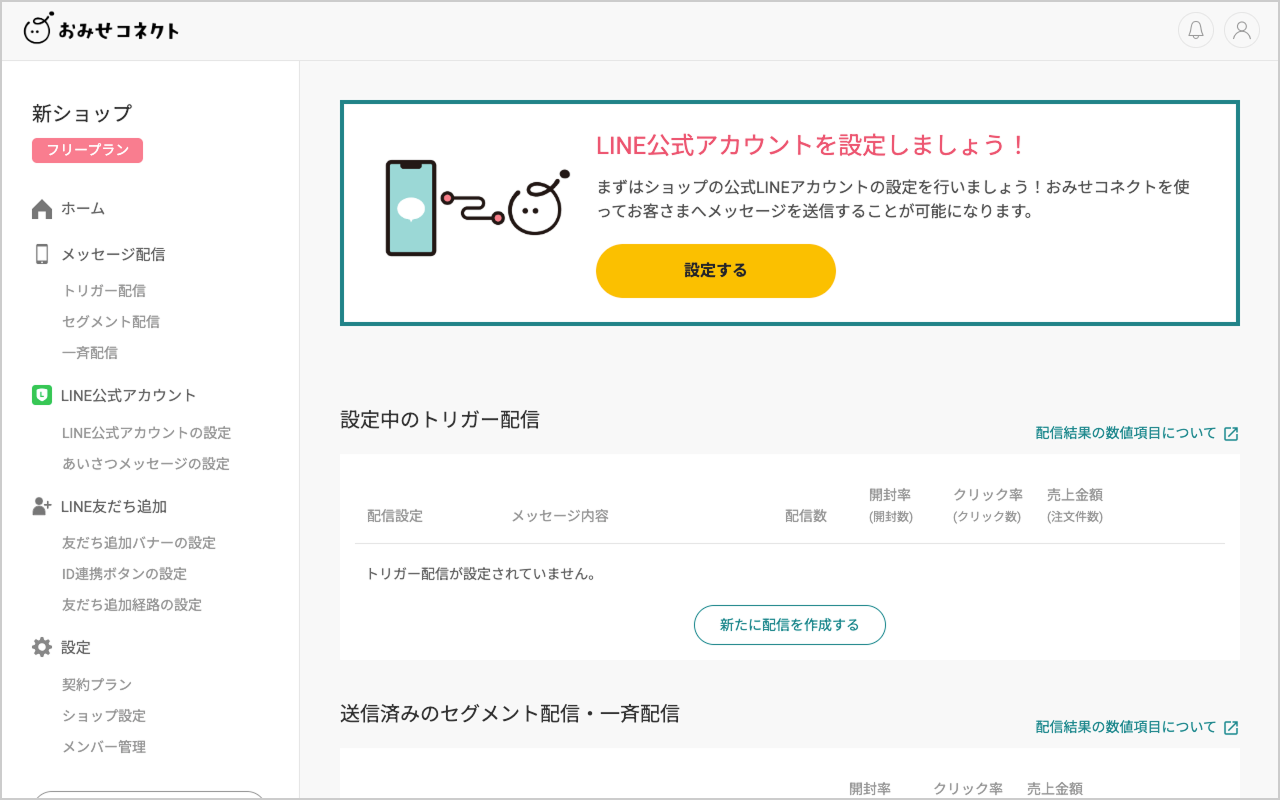Open トリガー配信 in the sidebar
The image size is (1280, 800).
point(104,291)
